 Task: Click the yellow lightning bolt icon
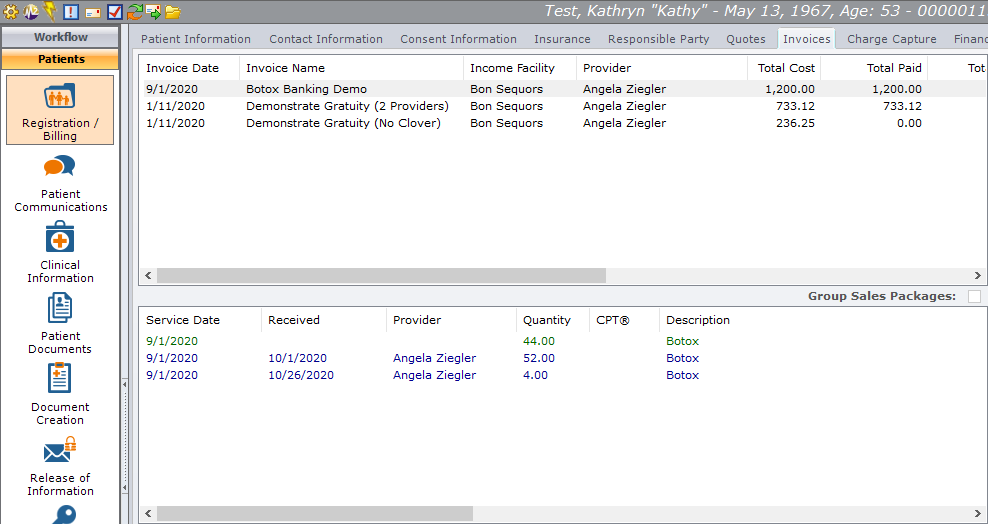50,10
